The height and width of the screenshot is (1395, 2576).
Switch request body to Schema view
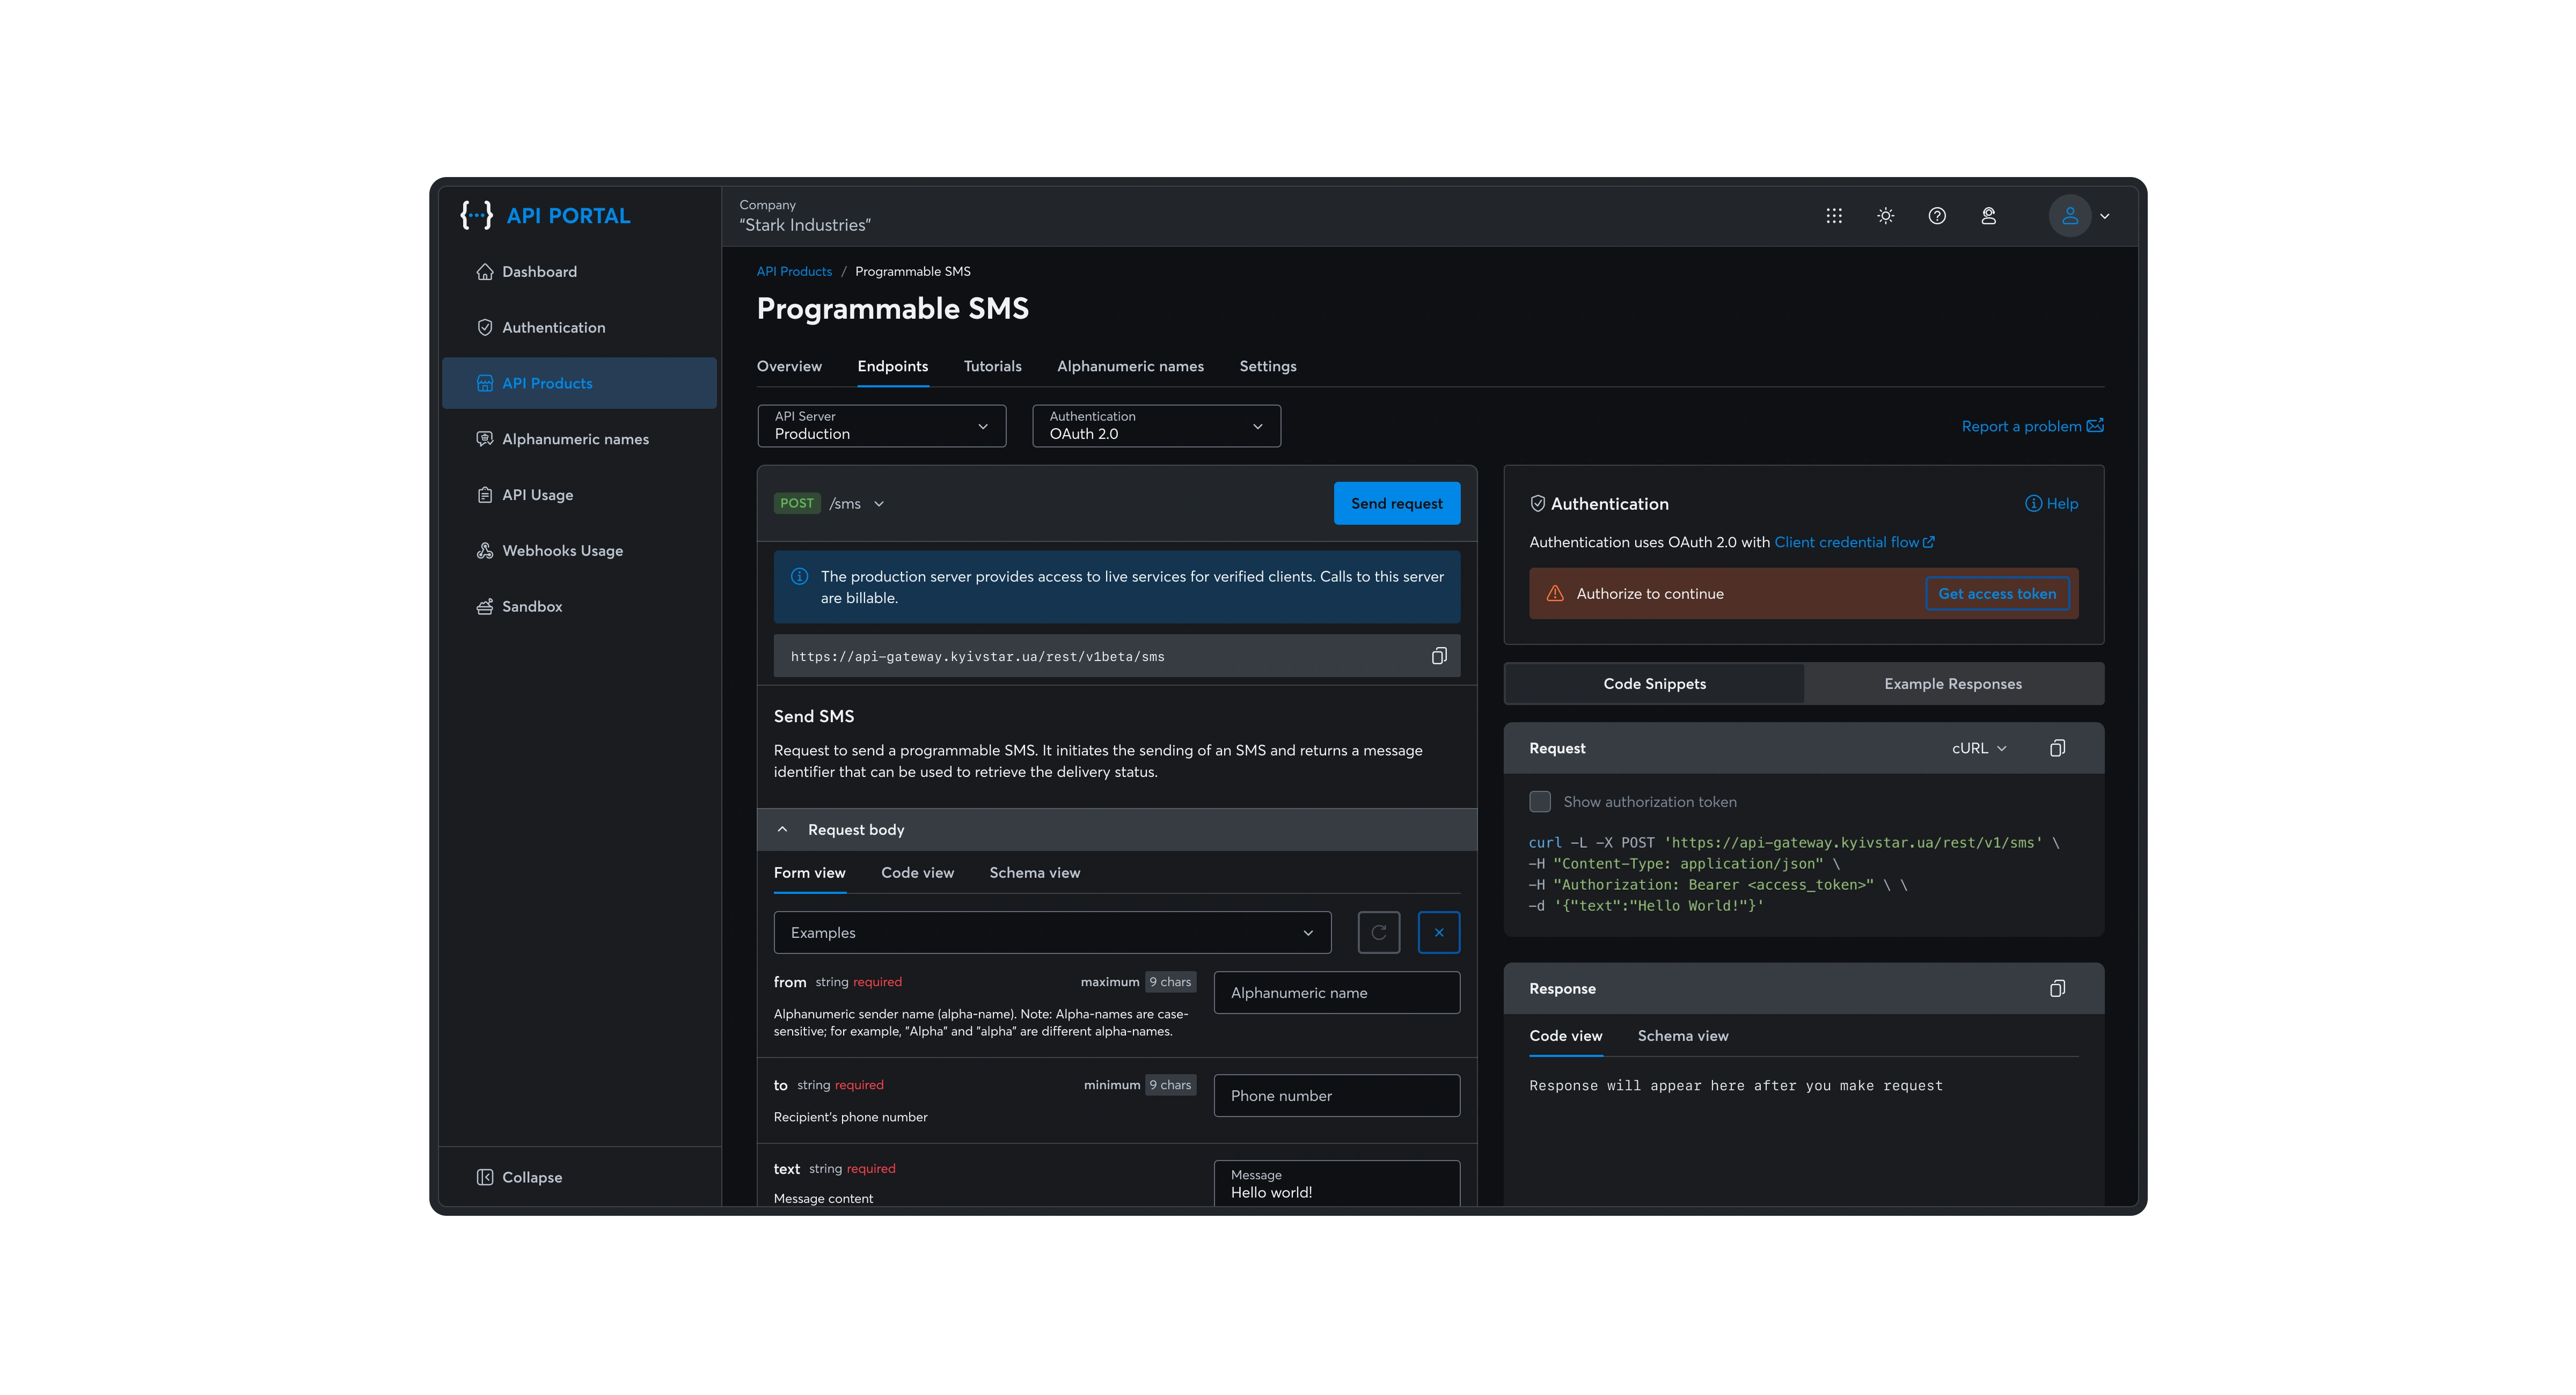tap(1035, 873)
